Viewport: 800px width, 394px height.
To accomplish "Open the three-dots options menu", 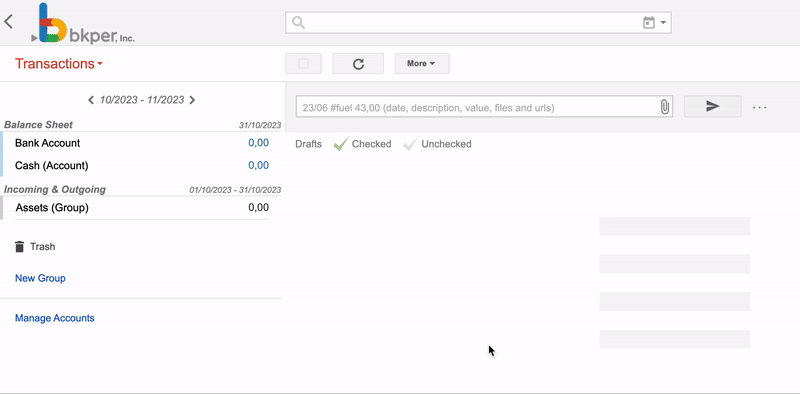I will click(x=760, y=107).
